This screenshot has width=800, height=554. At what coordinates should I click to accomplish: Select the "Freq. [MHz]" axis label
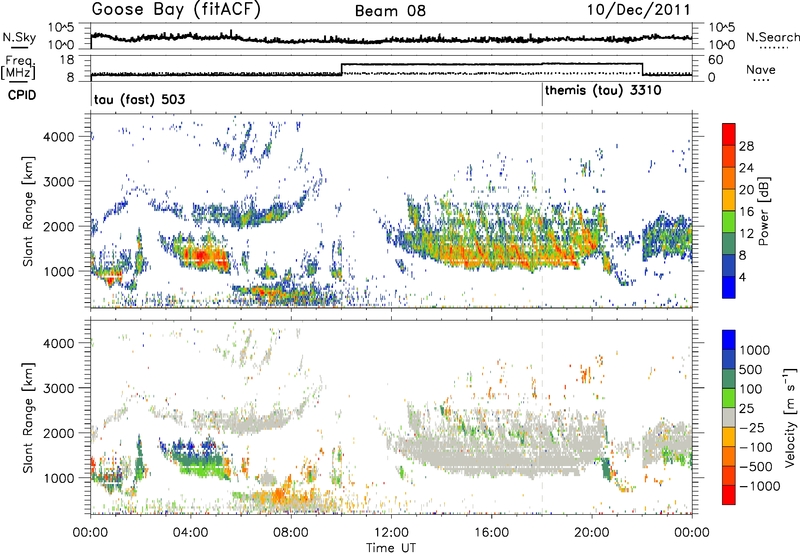[18, 67]
